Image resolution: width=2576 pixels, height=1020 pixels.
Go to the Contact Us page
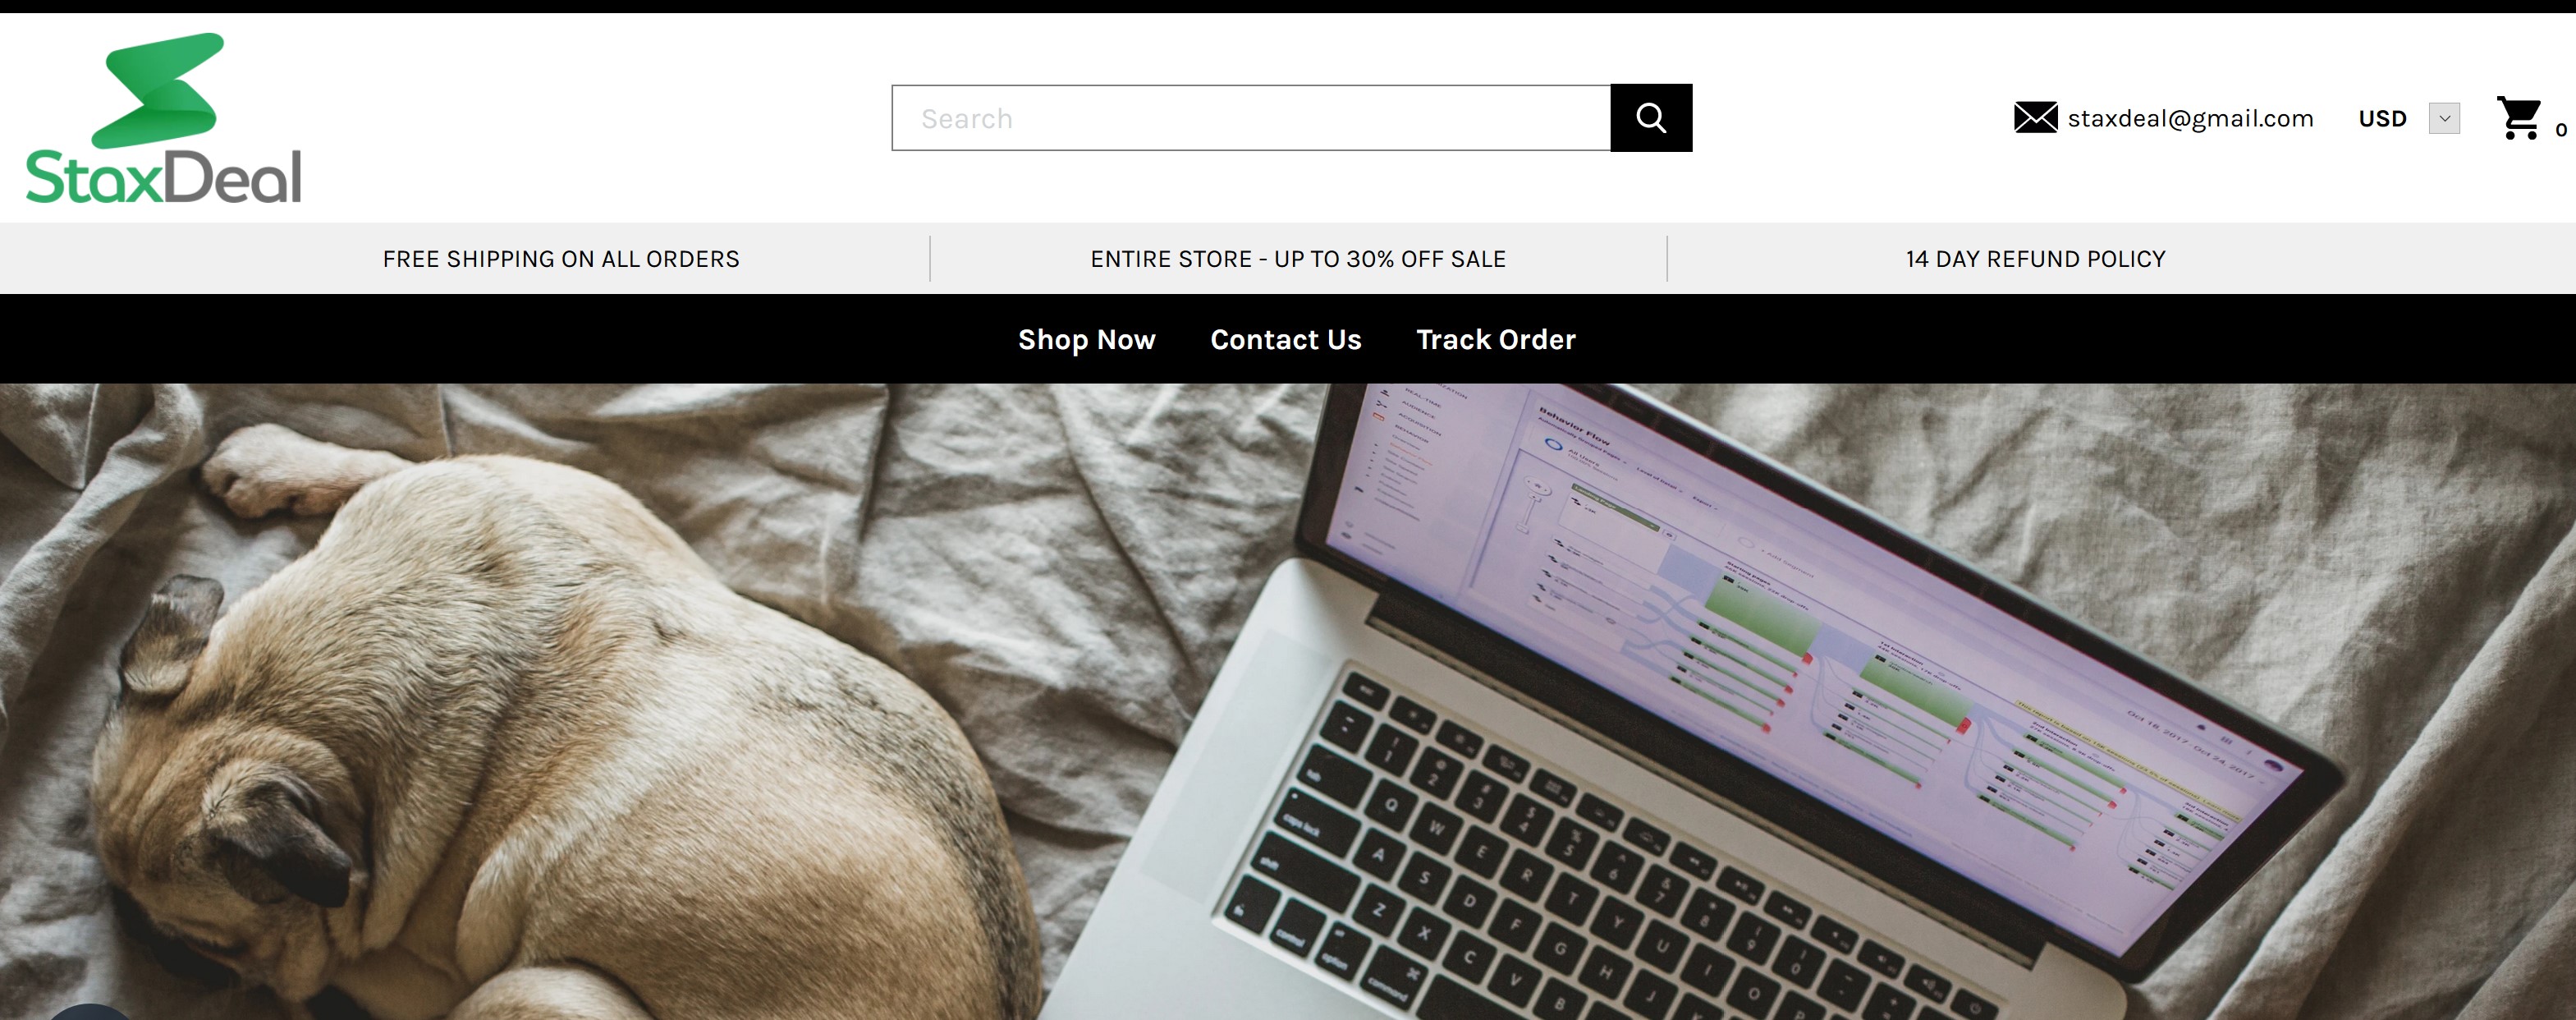[1285, 340]
